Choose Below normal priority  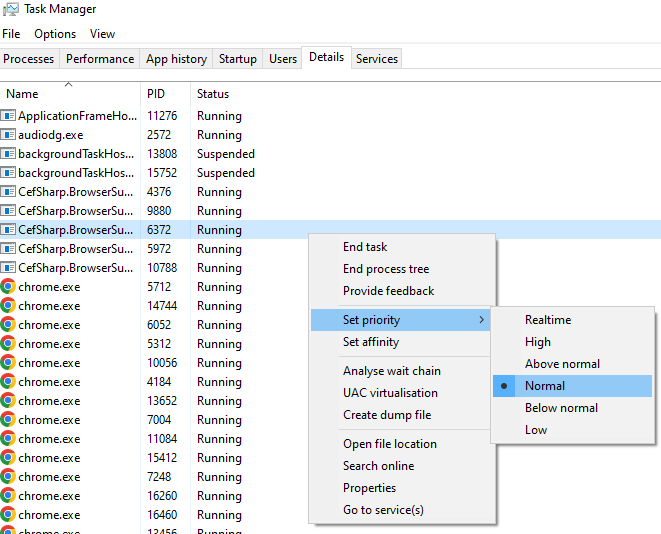[561, 408]
